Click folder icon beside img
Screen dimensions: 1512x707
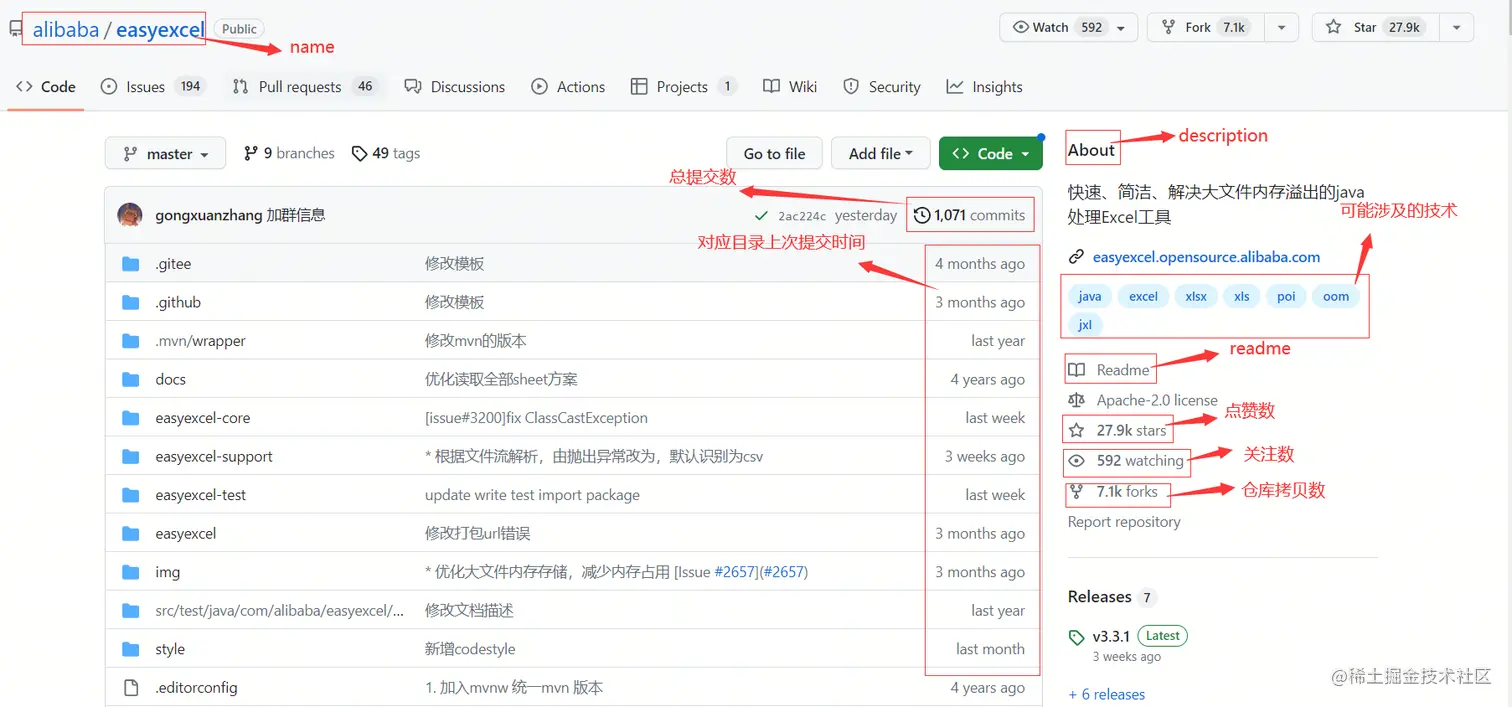click(130, 572)
